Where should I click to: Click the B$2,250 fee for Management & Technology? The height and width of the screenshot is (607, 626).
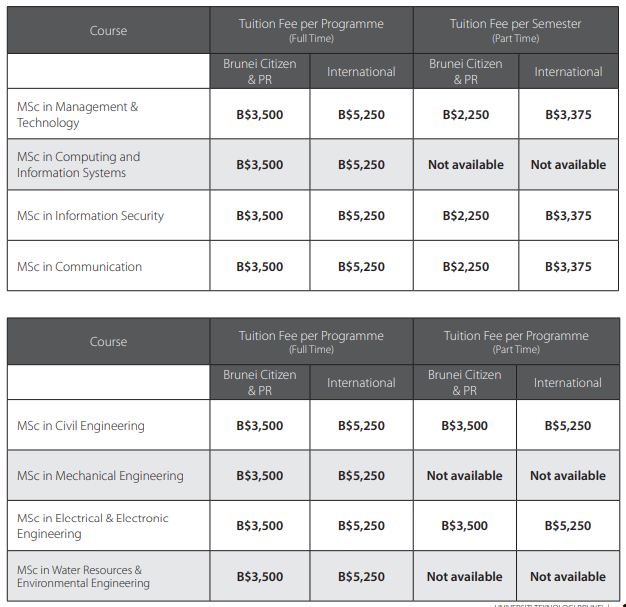tap(466, 115)
